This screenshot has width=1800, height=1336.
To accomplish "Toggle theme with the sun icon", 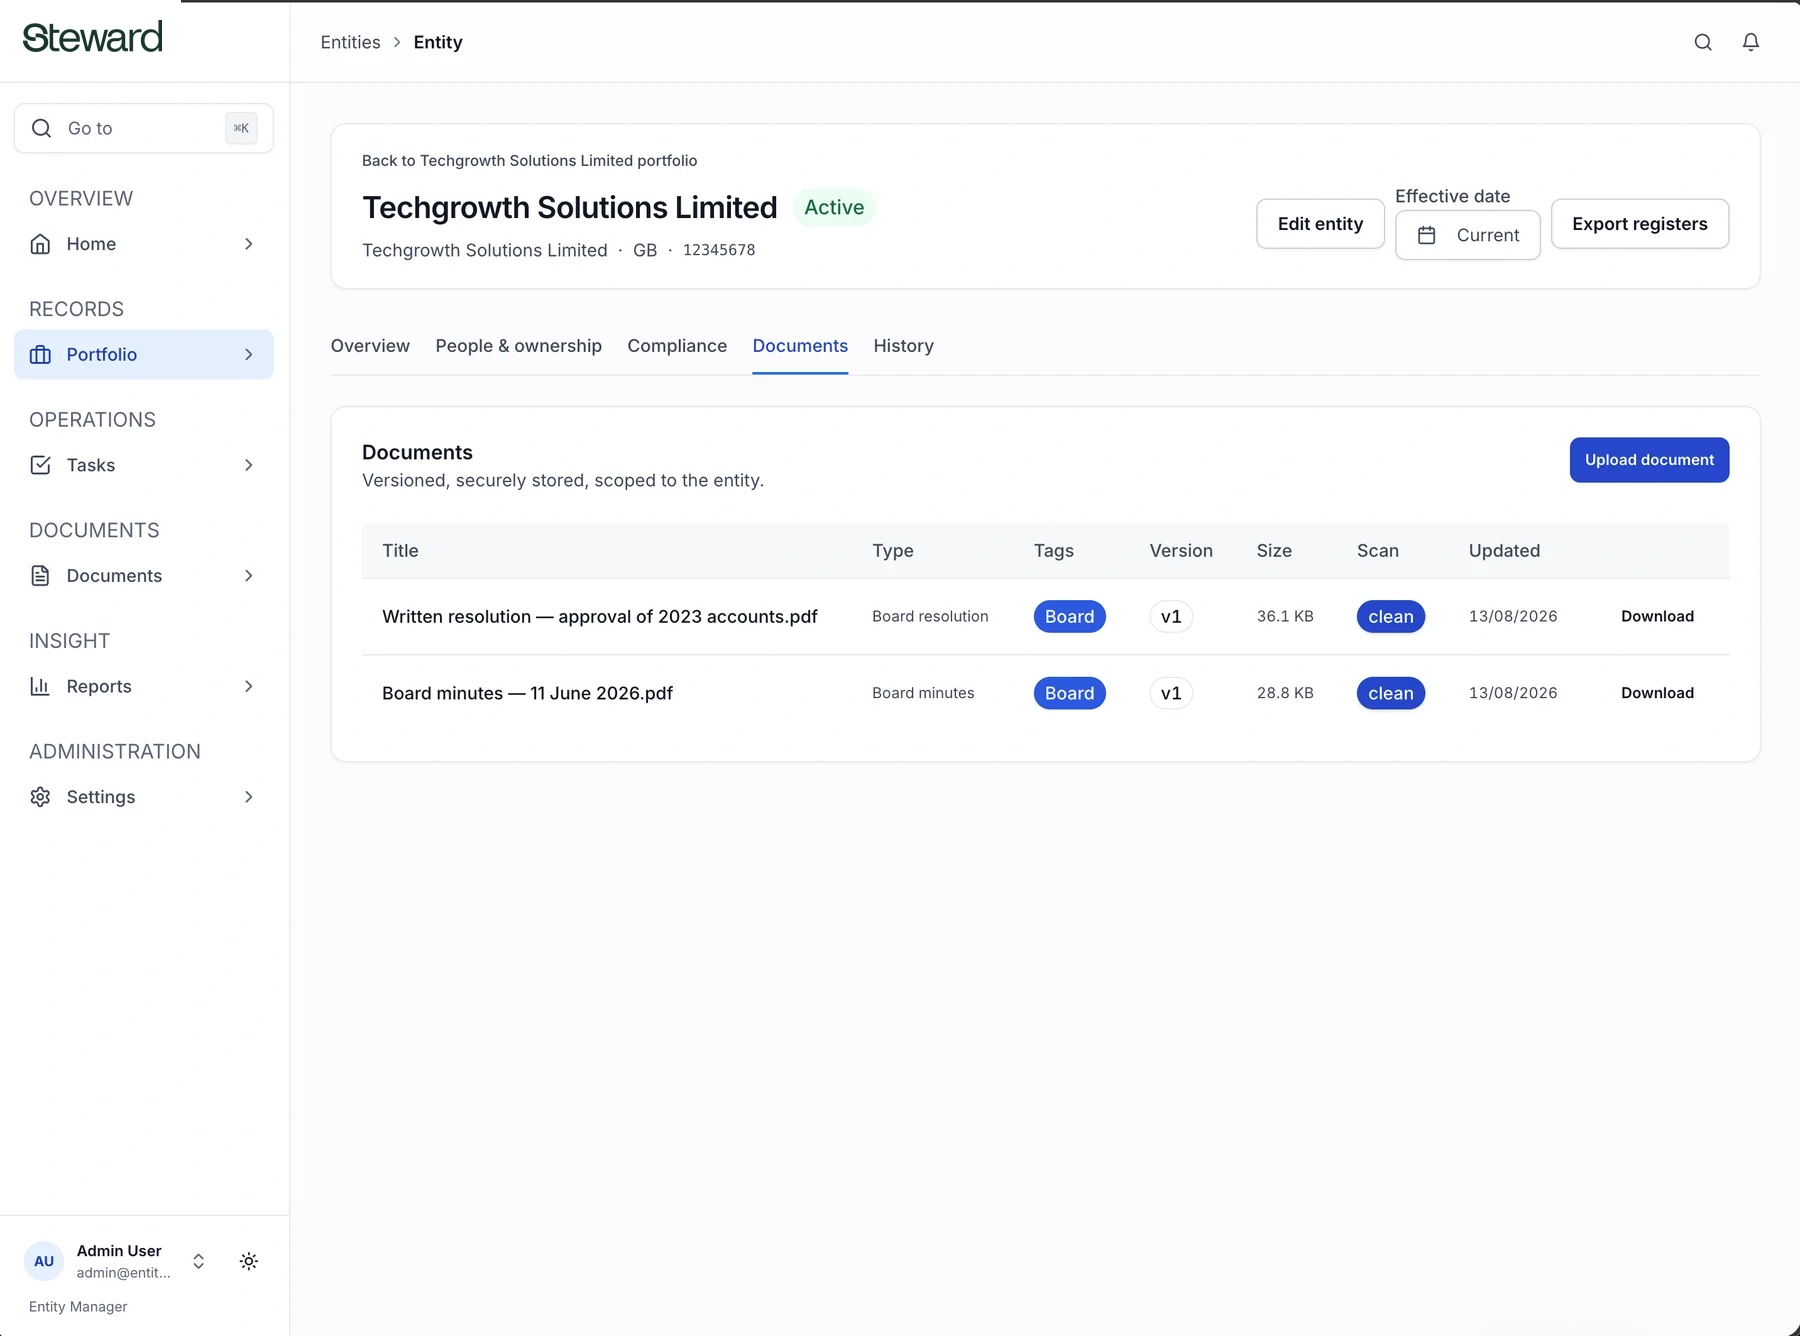I will pyautogui.click(x=249, y=1261).
